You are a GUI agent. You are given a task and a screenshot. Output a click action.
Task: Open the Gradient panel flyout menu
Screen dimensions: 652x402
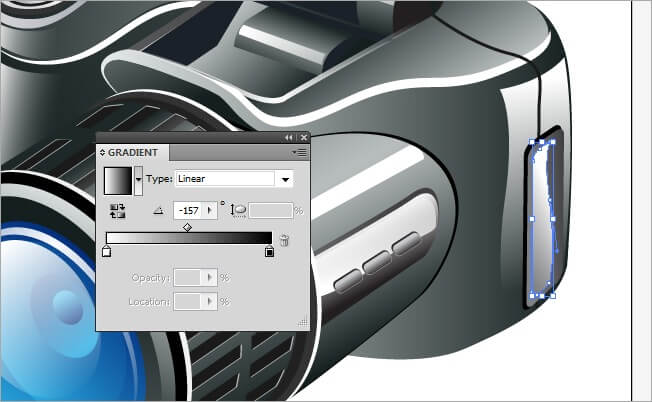coord(299,152)
